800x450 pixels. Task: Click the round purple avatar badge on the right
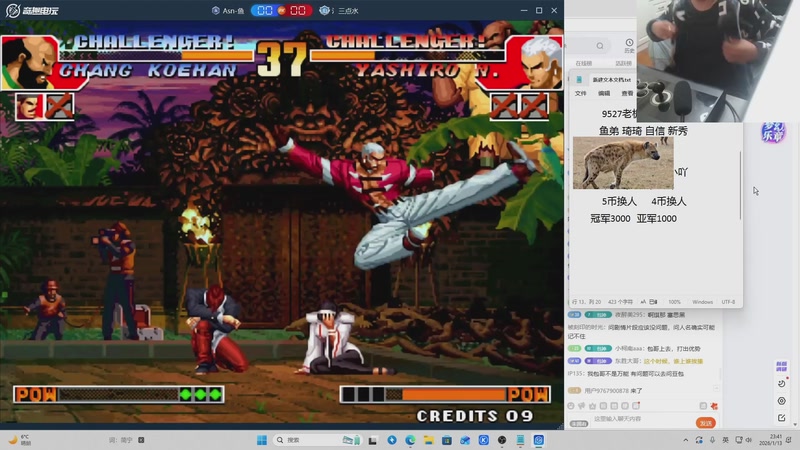point(773,133)
